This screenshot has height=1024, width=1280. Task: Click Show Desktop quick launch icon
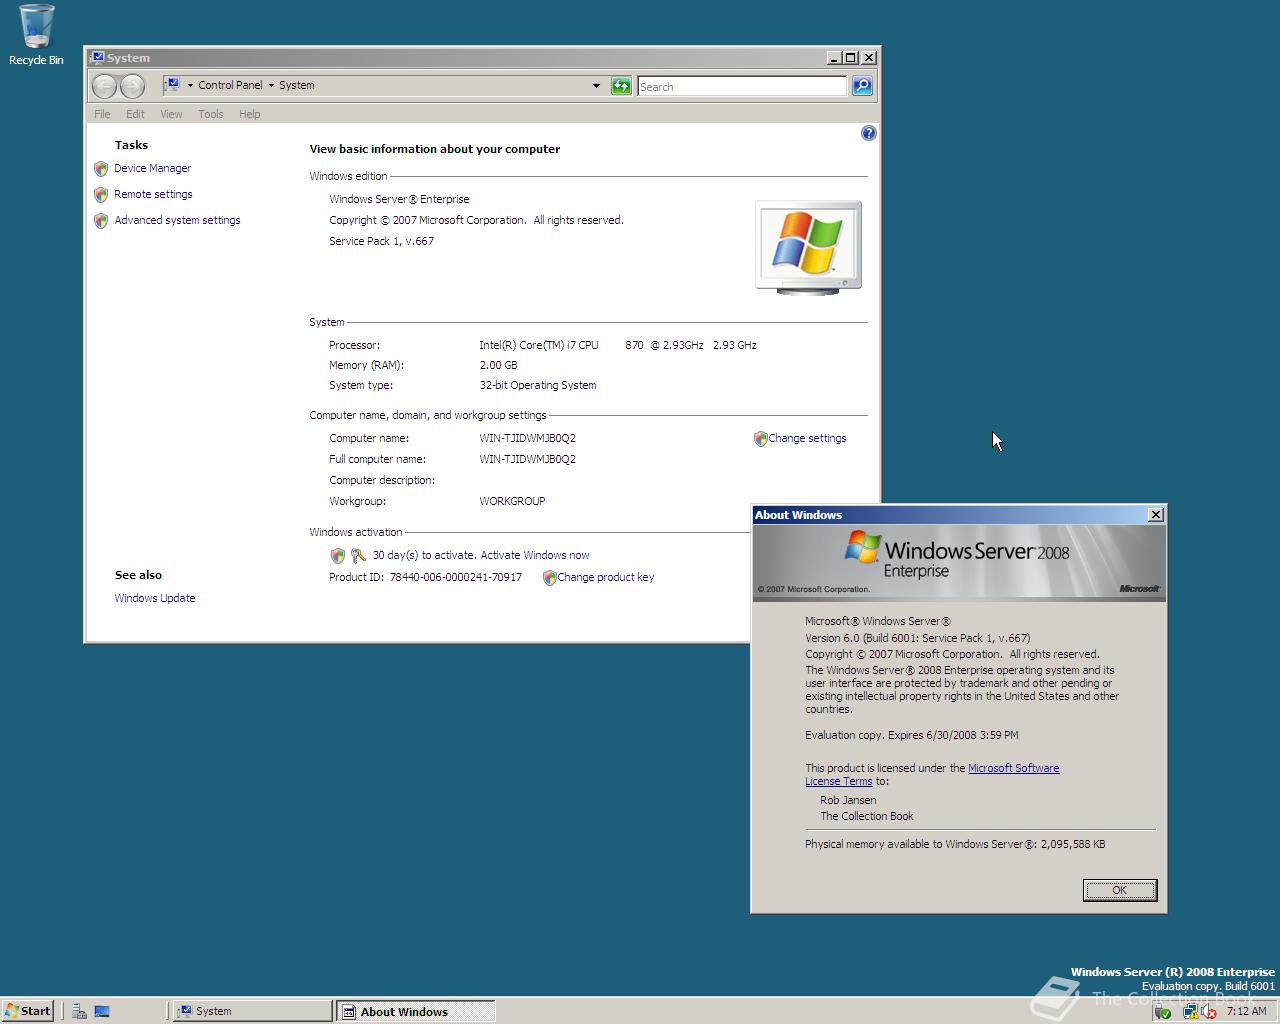tap(102, 1011)
